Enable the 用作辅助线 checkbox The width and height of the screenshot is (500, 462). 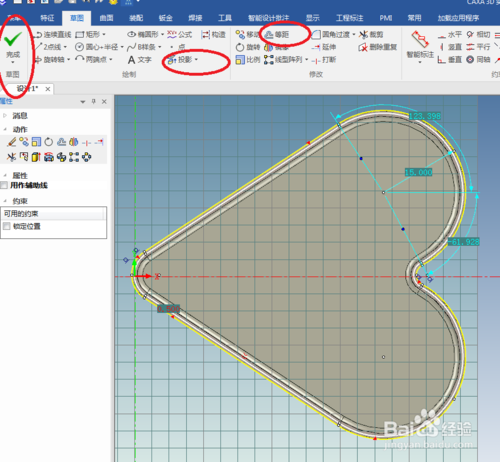pos(4,185)
